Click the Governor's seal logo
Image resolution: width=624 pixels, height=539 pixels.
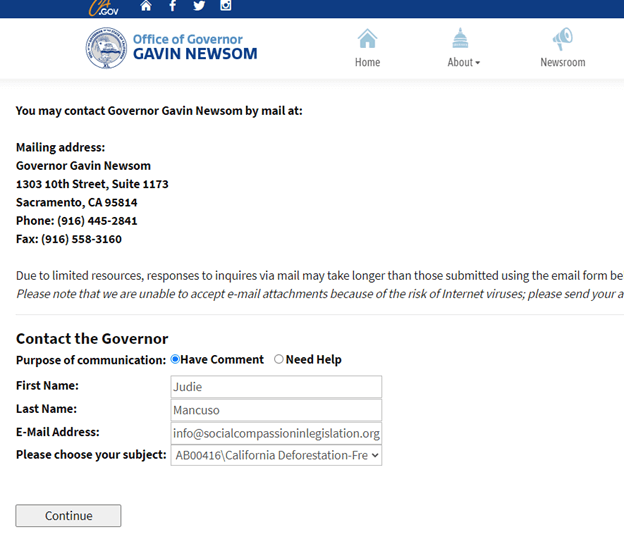106,48
